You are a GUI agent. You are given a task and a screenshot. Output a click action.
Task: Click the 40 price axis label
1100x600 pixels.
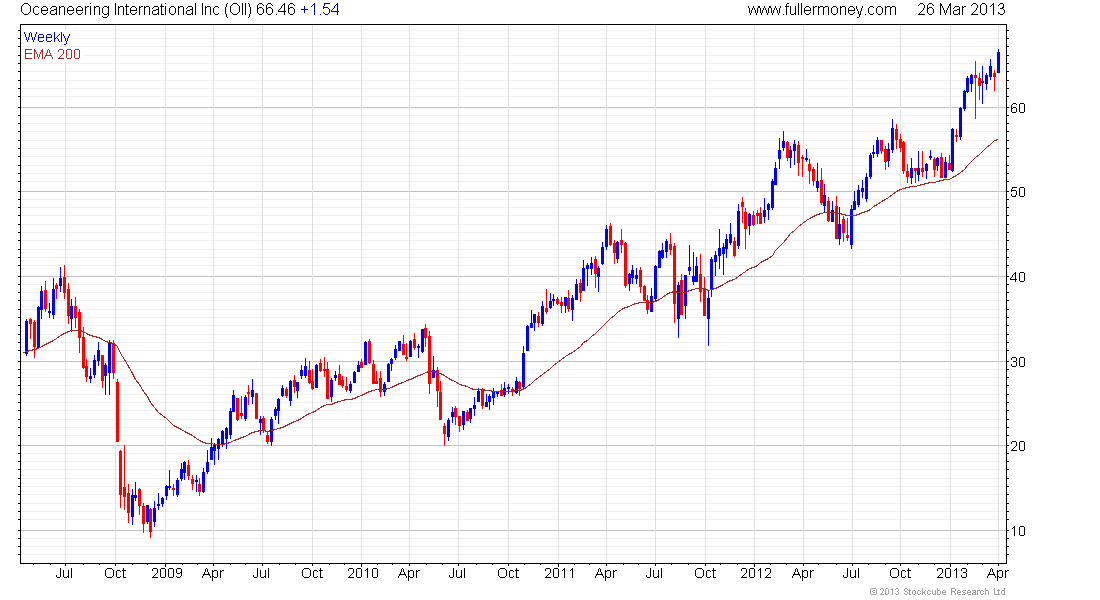1018,277
